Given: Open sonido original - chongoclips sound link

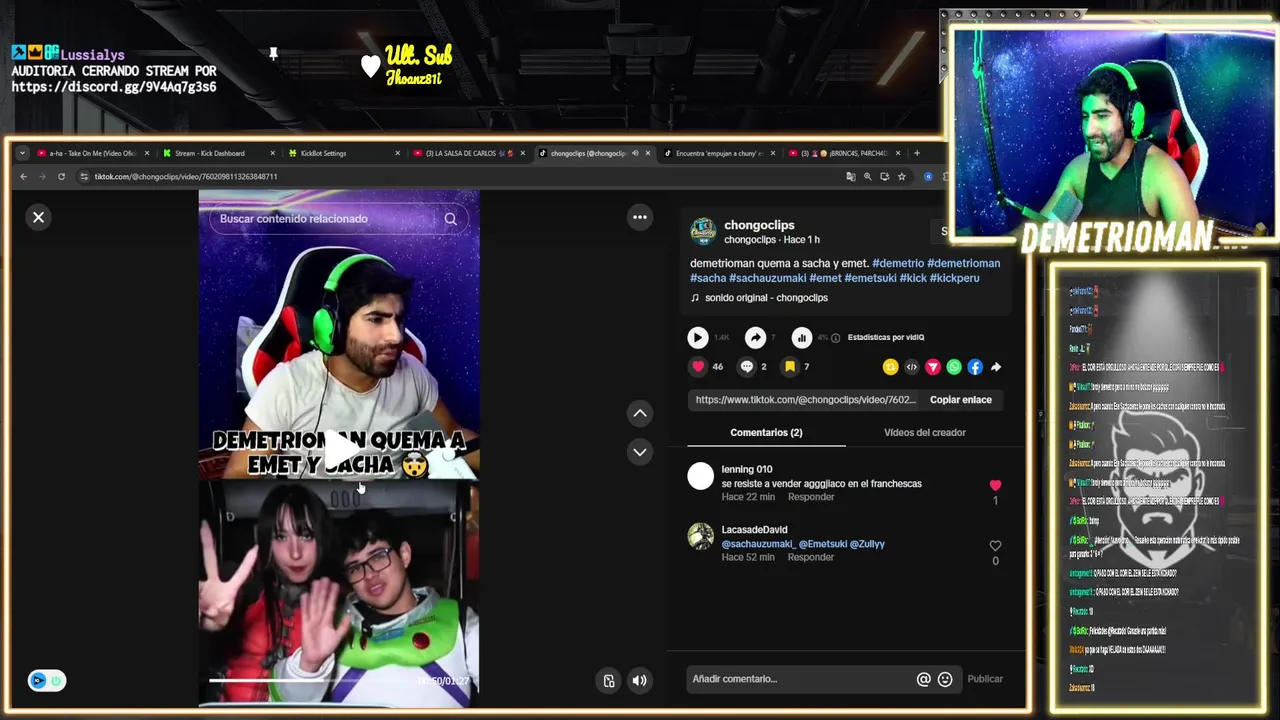Looking at the screenshot, I should pos(766,298).
